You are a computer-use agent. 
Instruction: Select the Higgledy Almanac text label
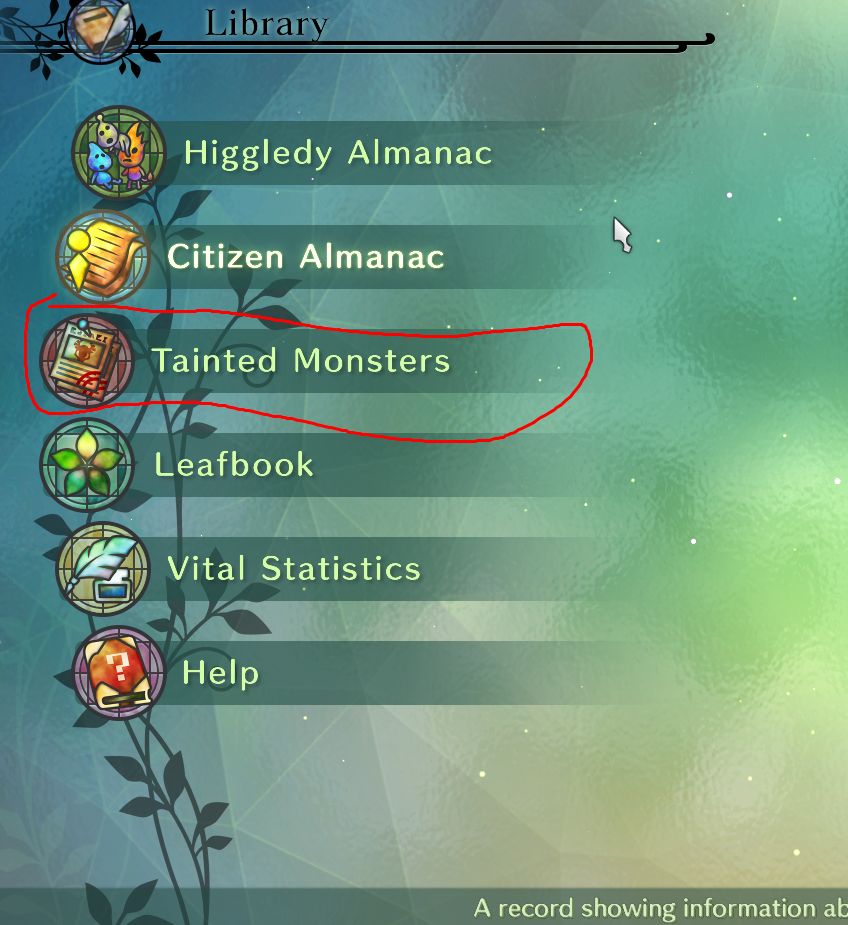(x=338, y=154)
